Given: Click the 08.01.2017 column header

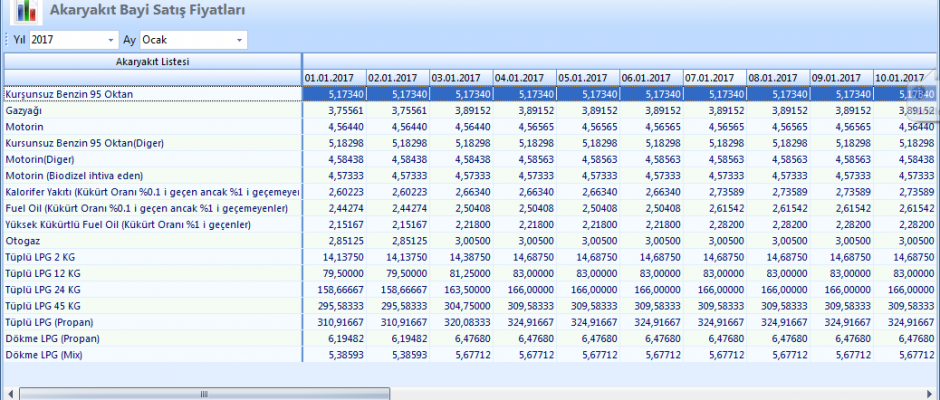Looking at the screenshot, I should 776,77.
